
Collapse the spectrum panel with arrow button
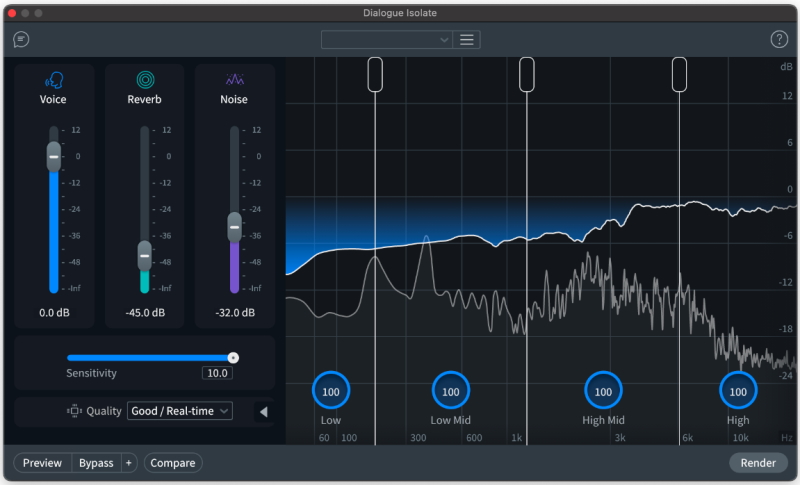263,412
